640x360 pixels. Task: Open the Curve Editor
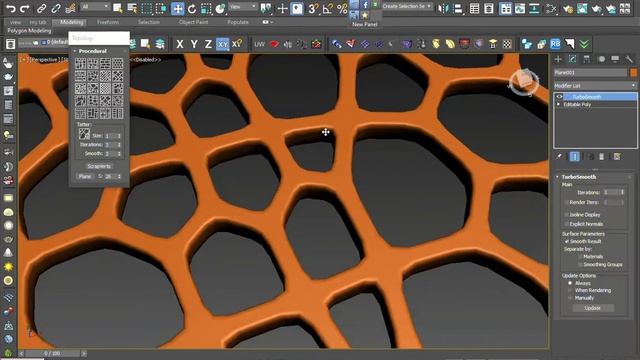(x=520, y=8)
